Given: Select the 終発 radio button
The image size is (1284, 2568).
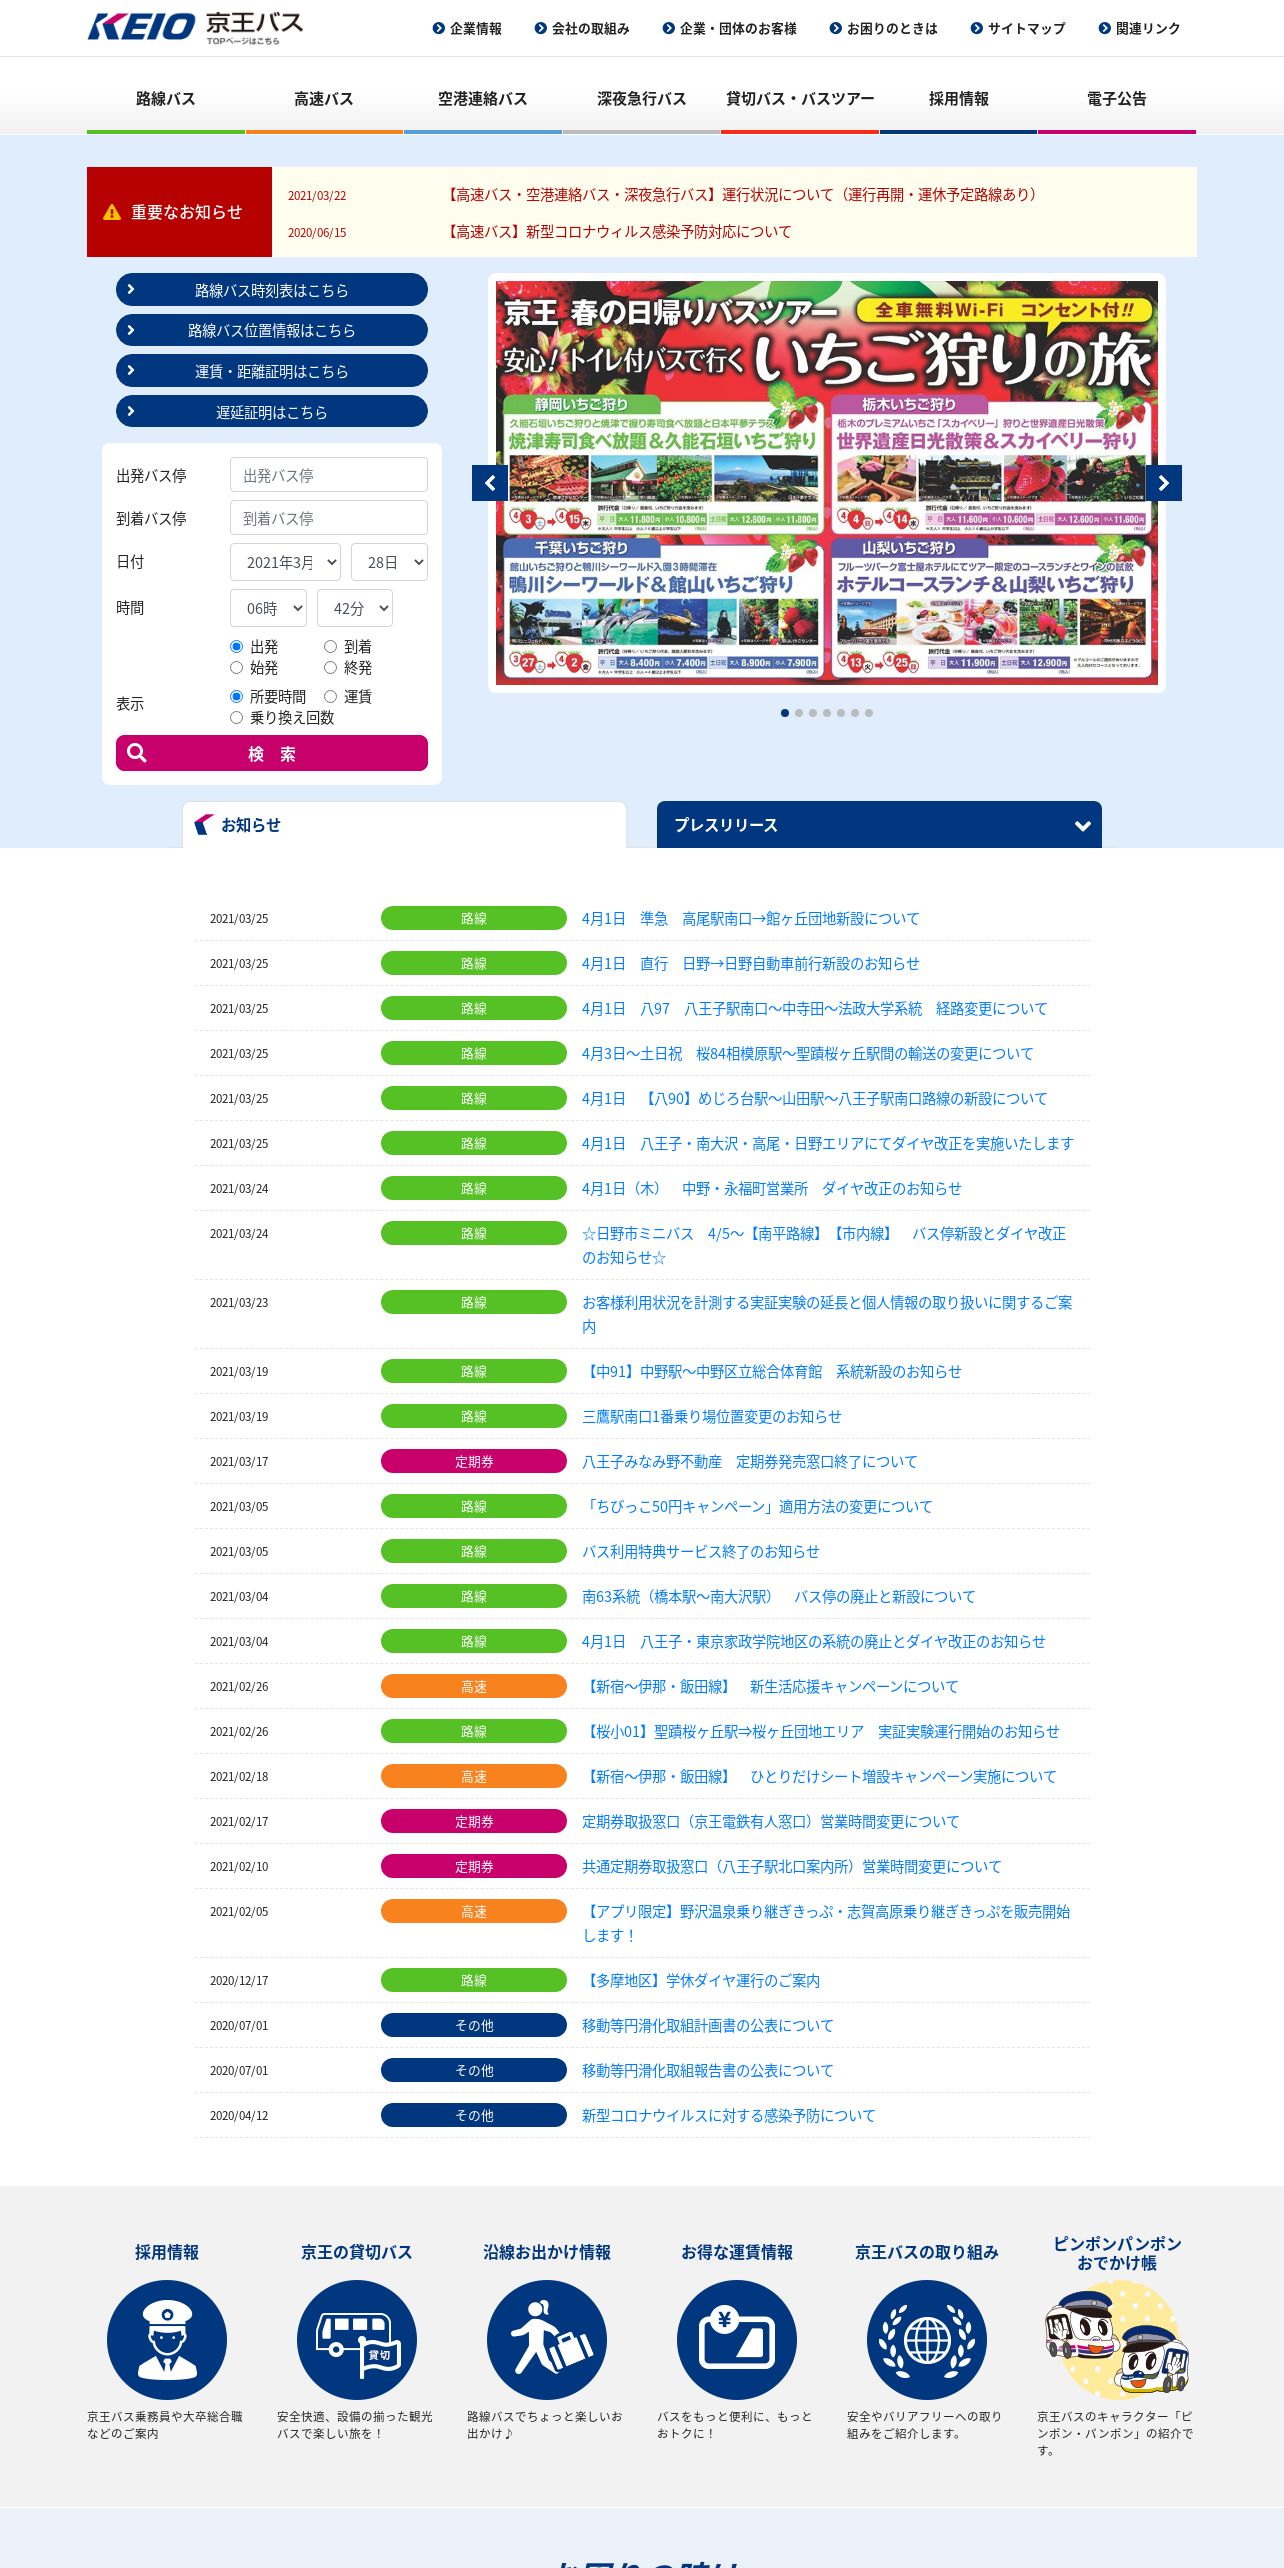Looking at the screenshot, I should [330, 667].
